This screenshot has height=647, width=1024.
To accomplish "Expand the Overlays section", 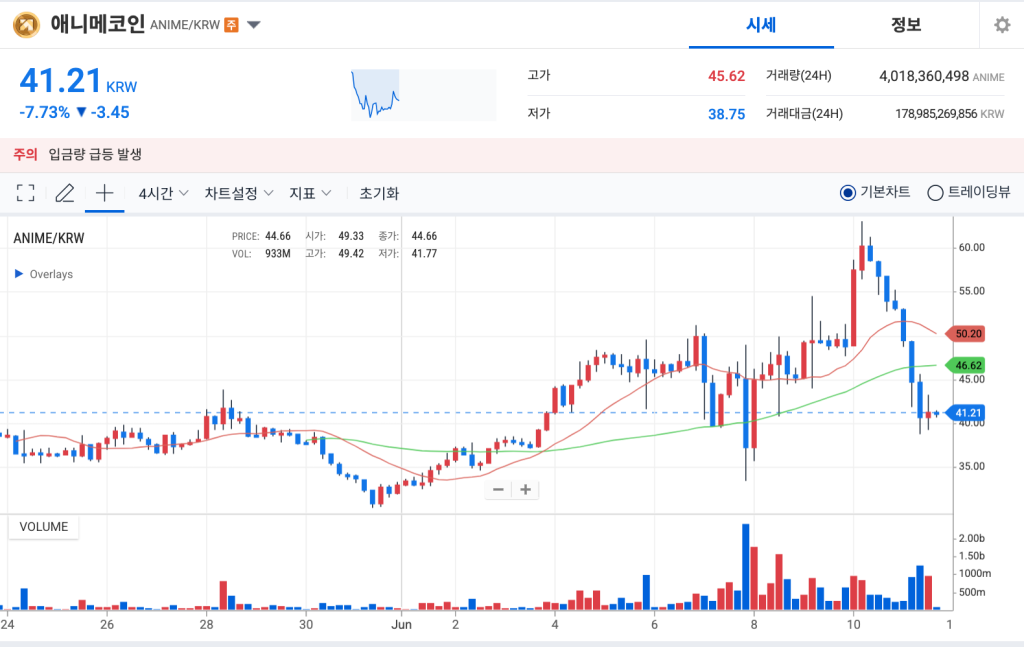I will pos(44,274).
